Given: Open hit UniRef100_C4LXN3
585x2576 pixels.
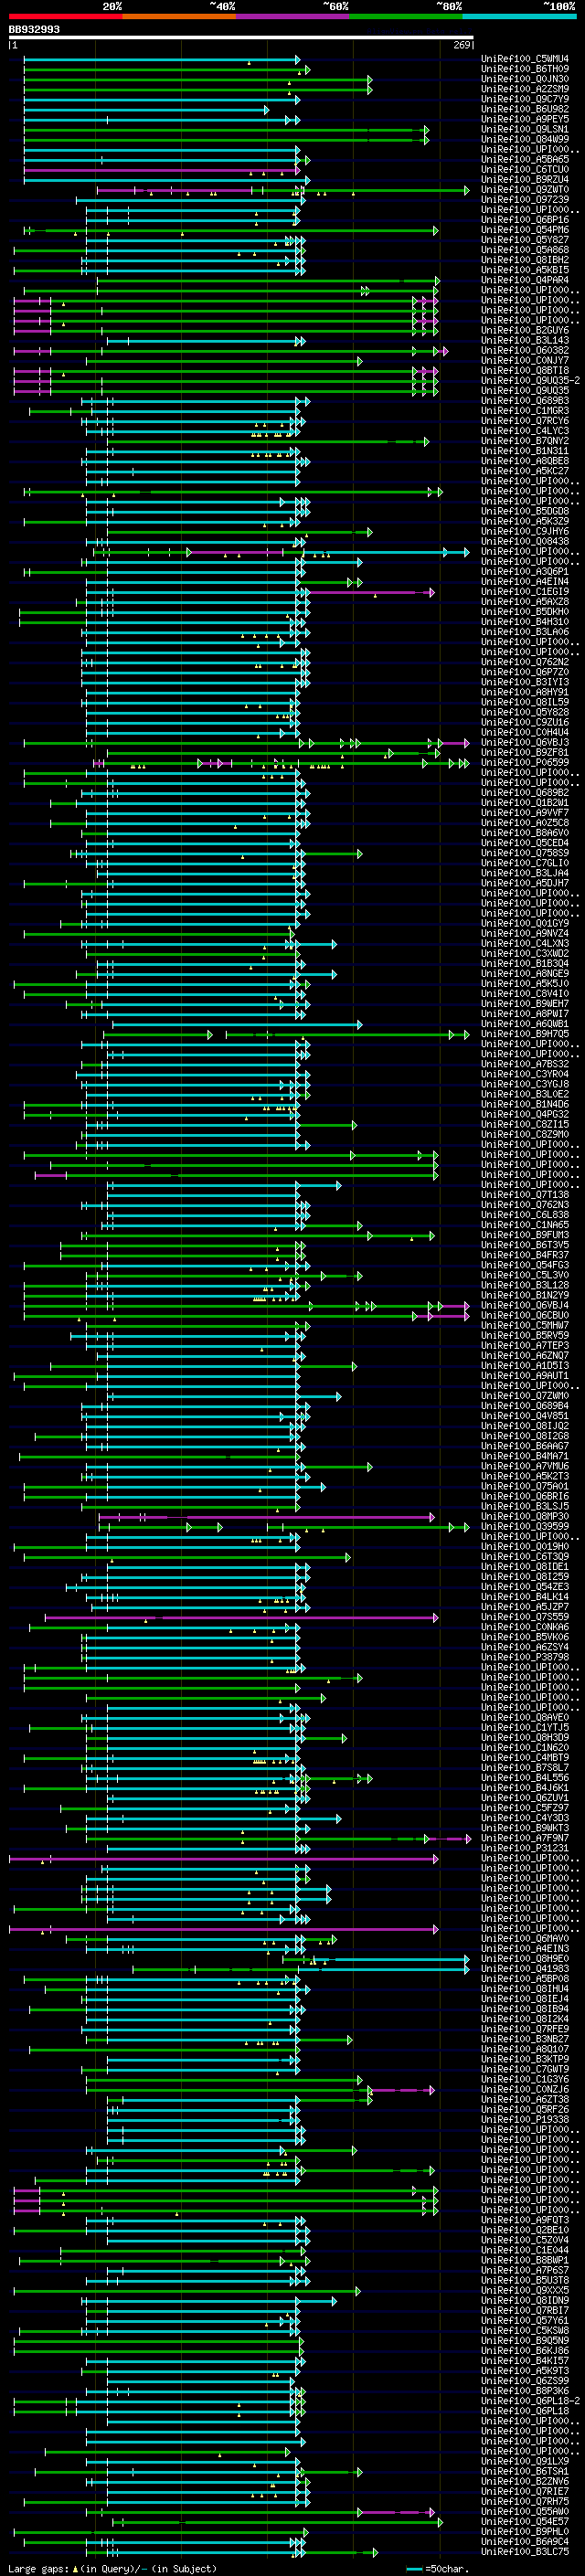Looking at the screenshot, I should click(x=524, y=944).
